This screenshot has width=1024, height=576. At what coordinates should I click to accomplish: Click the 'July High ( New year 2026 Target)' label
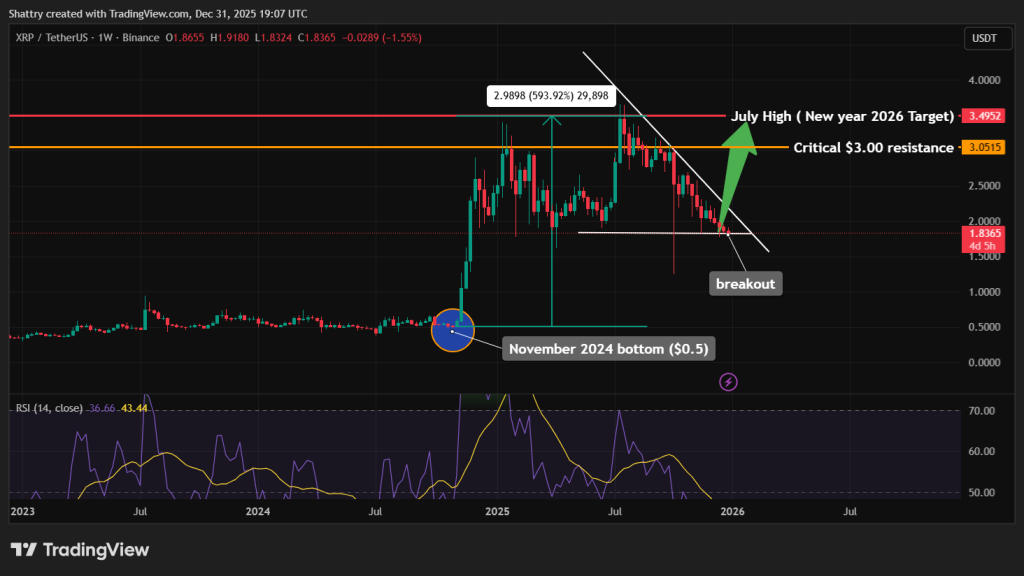click(843, 116)
